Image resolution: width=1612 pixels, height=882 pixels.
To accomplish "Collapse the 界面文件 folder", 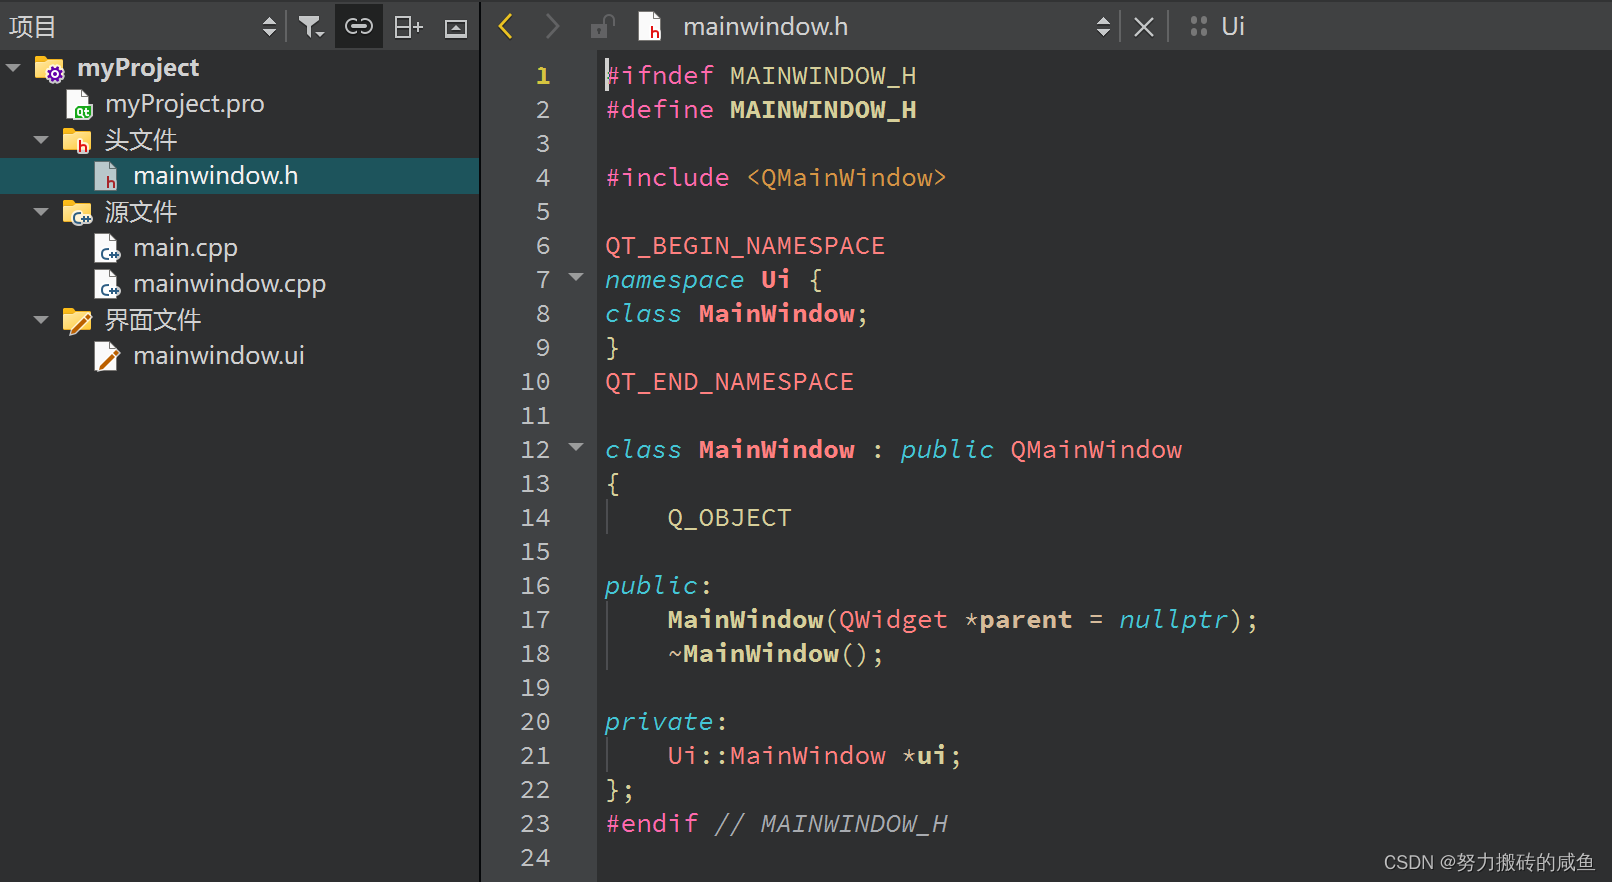I will [41, 320].
